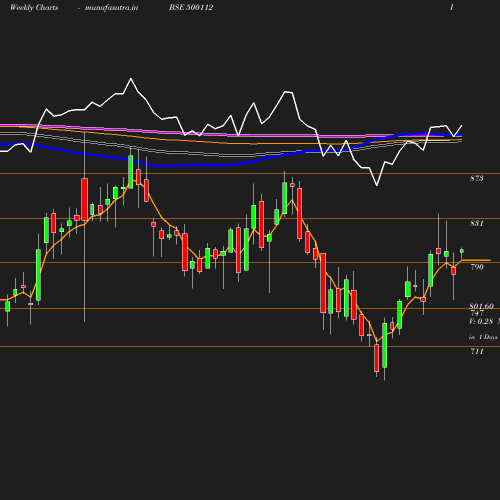Click the "in 1 Days" text
Viewport: 500px width, 500px height.
click(x=483, y=337)
